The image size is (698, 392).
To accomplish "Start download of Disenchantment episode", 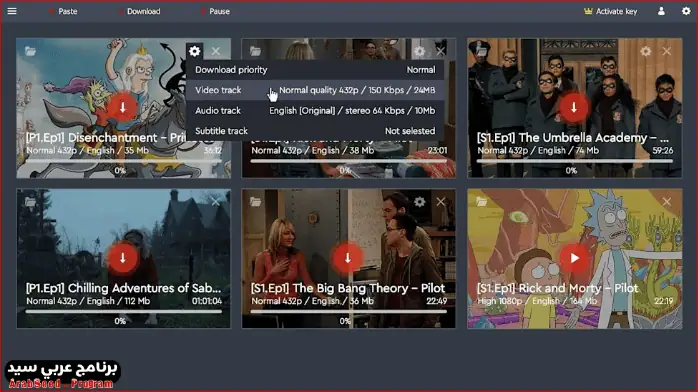I will [123, 107].
